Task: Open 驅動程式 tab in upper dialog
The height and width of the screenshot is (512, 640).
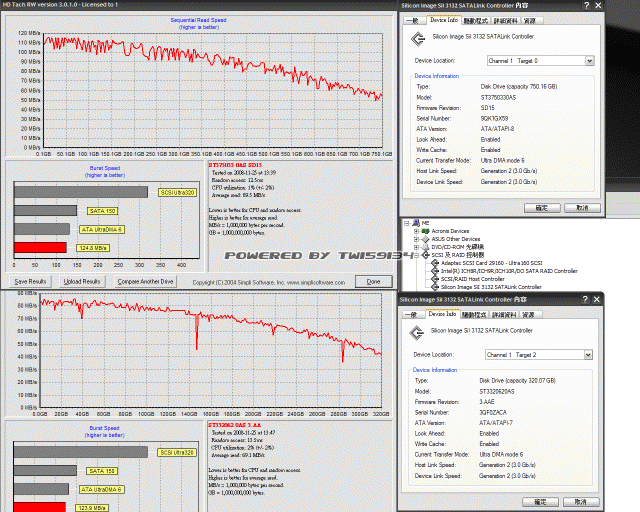Action: tap(476, 21)
